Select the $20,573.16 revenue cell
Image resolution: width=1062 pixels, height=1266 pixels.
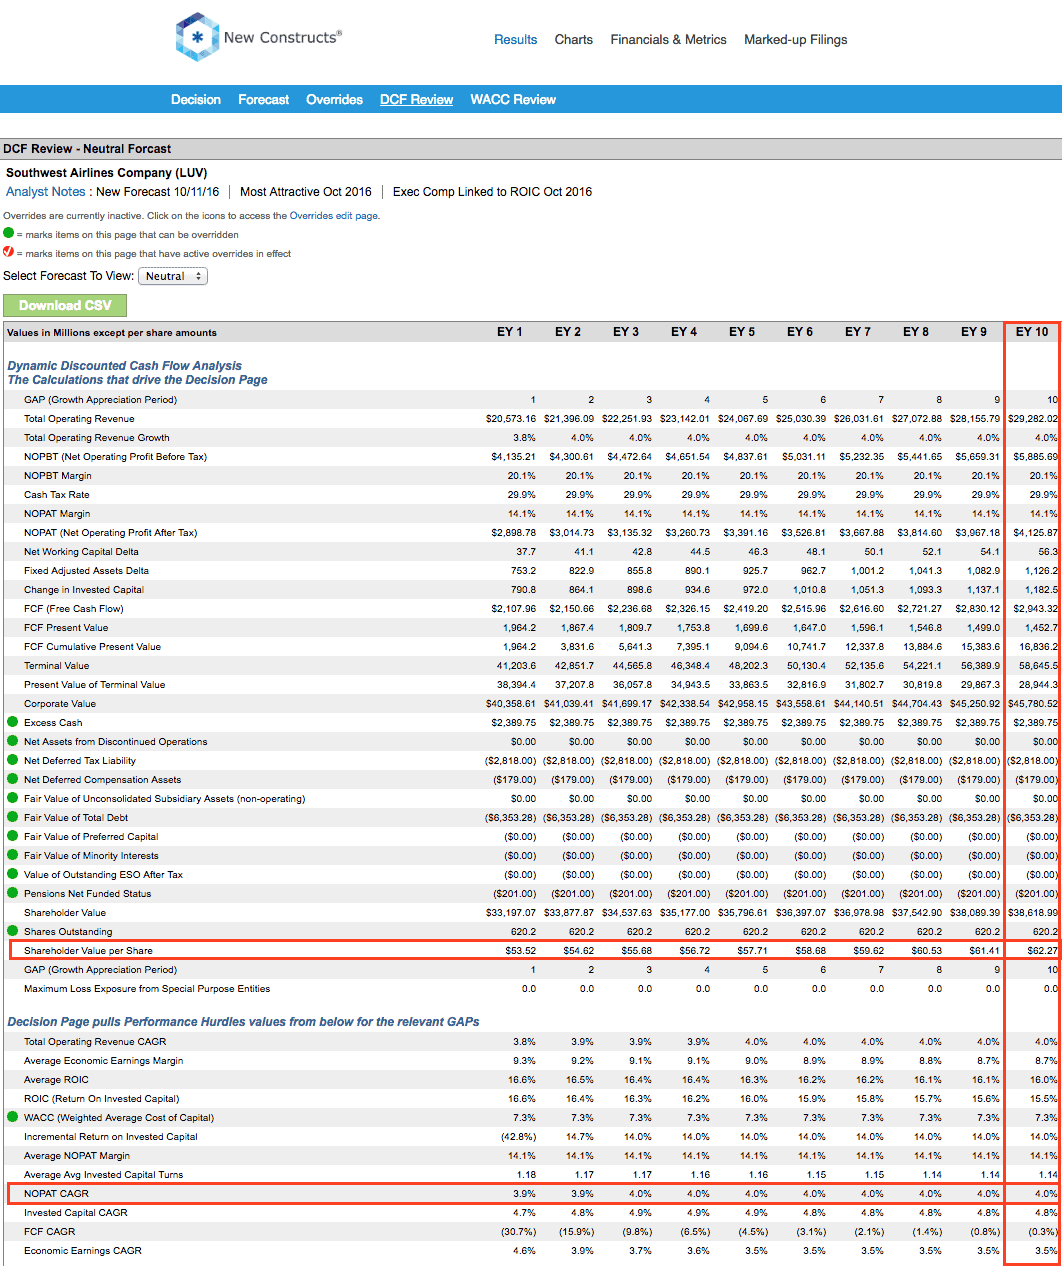coord(511,419)
